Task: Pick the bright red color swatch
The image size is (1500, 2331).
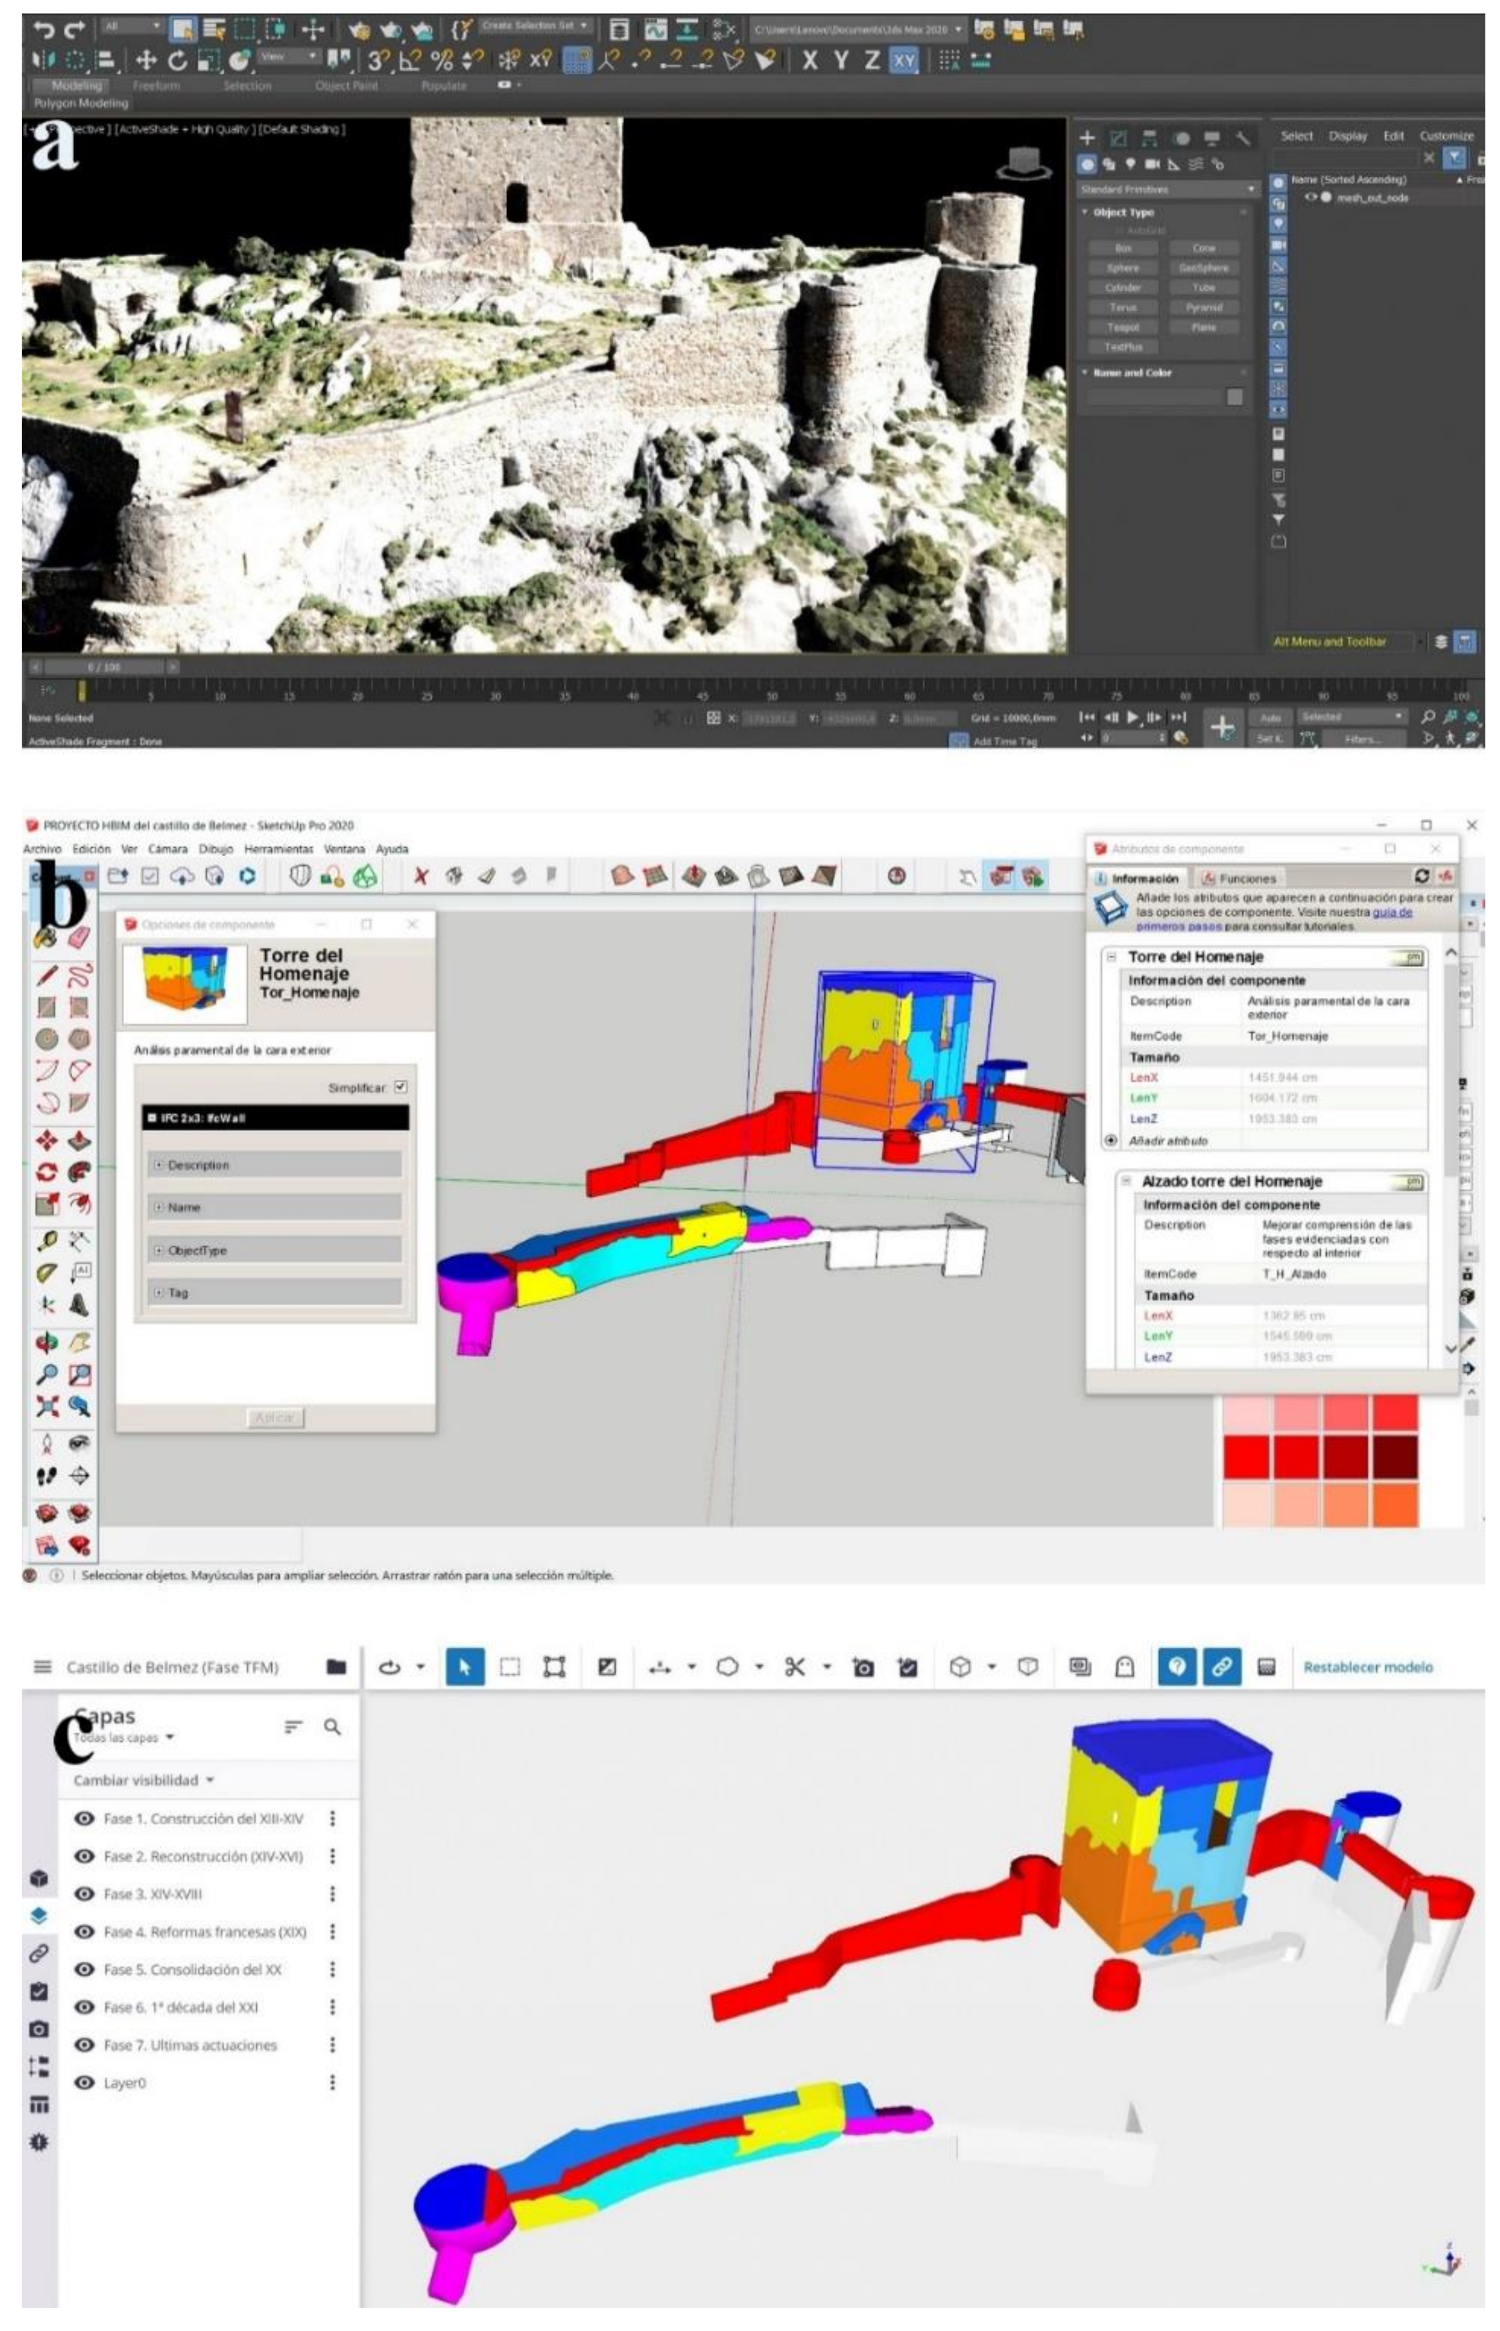Action: (x=1246, y=1455)
